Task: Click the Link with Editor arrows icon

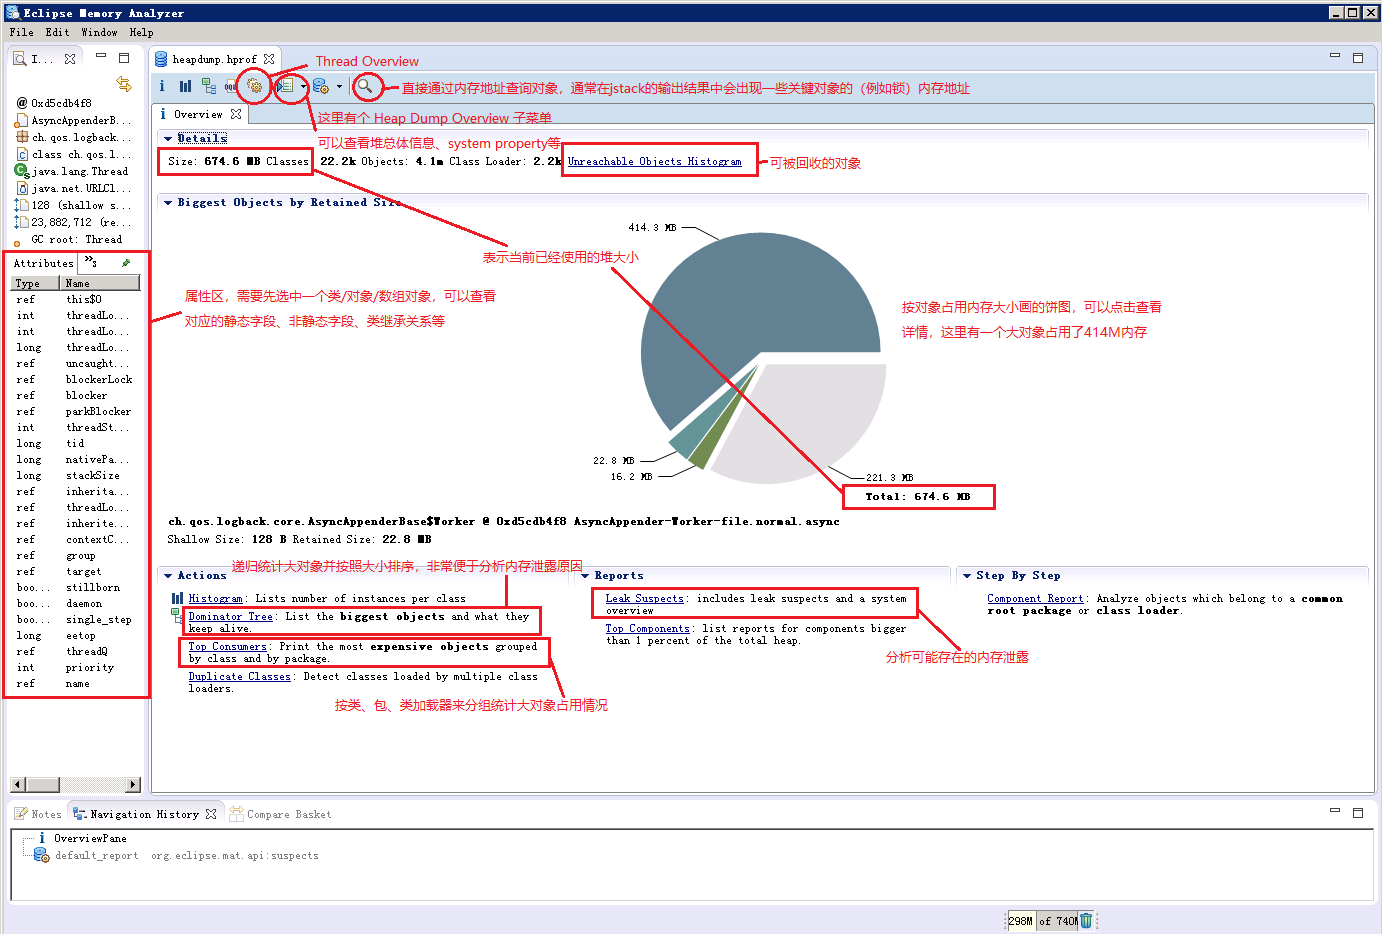Action: point(123,84)
